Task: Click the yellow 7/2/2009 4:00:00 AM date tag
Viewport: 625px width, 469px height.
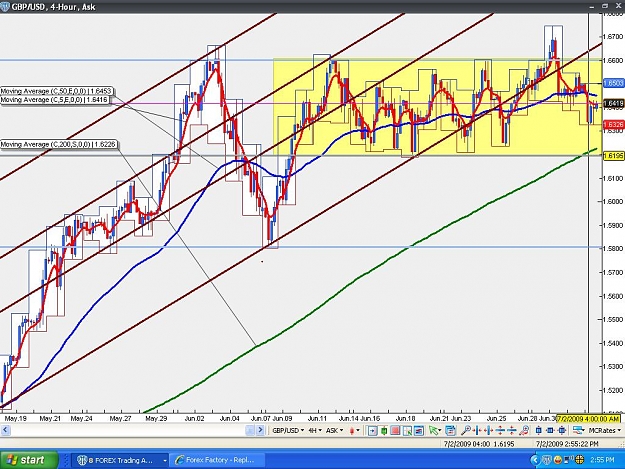Action: [x=588, y=419]
